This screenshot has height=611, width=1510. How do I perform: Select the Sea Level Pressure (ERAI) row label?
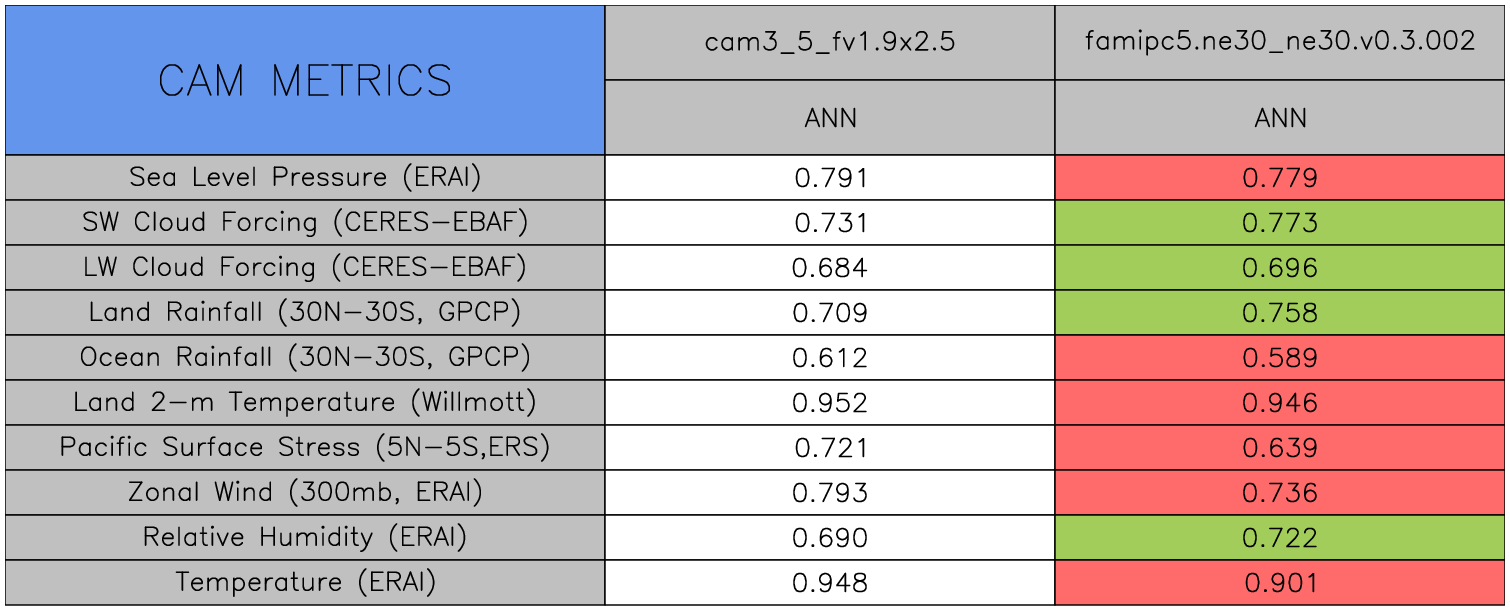click(x=305, y=178)
